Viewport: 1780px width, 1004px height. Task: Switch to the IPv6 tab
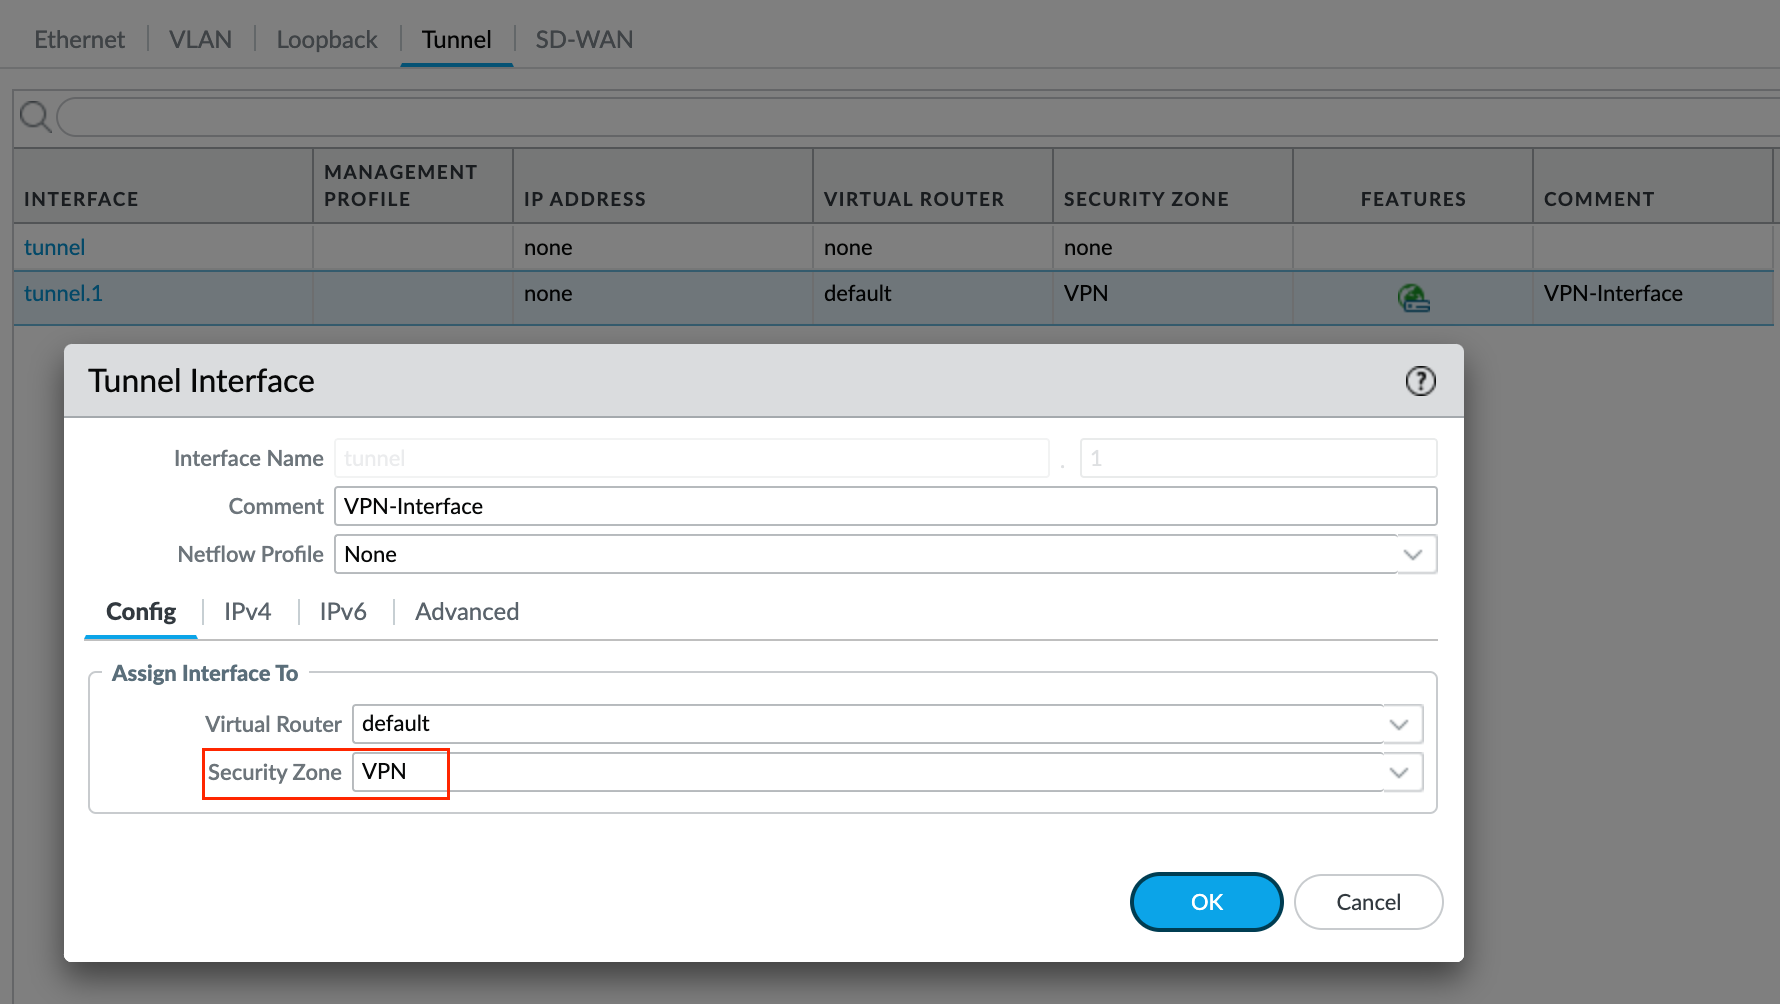point(342,611)
